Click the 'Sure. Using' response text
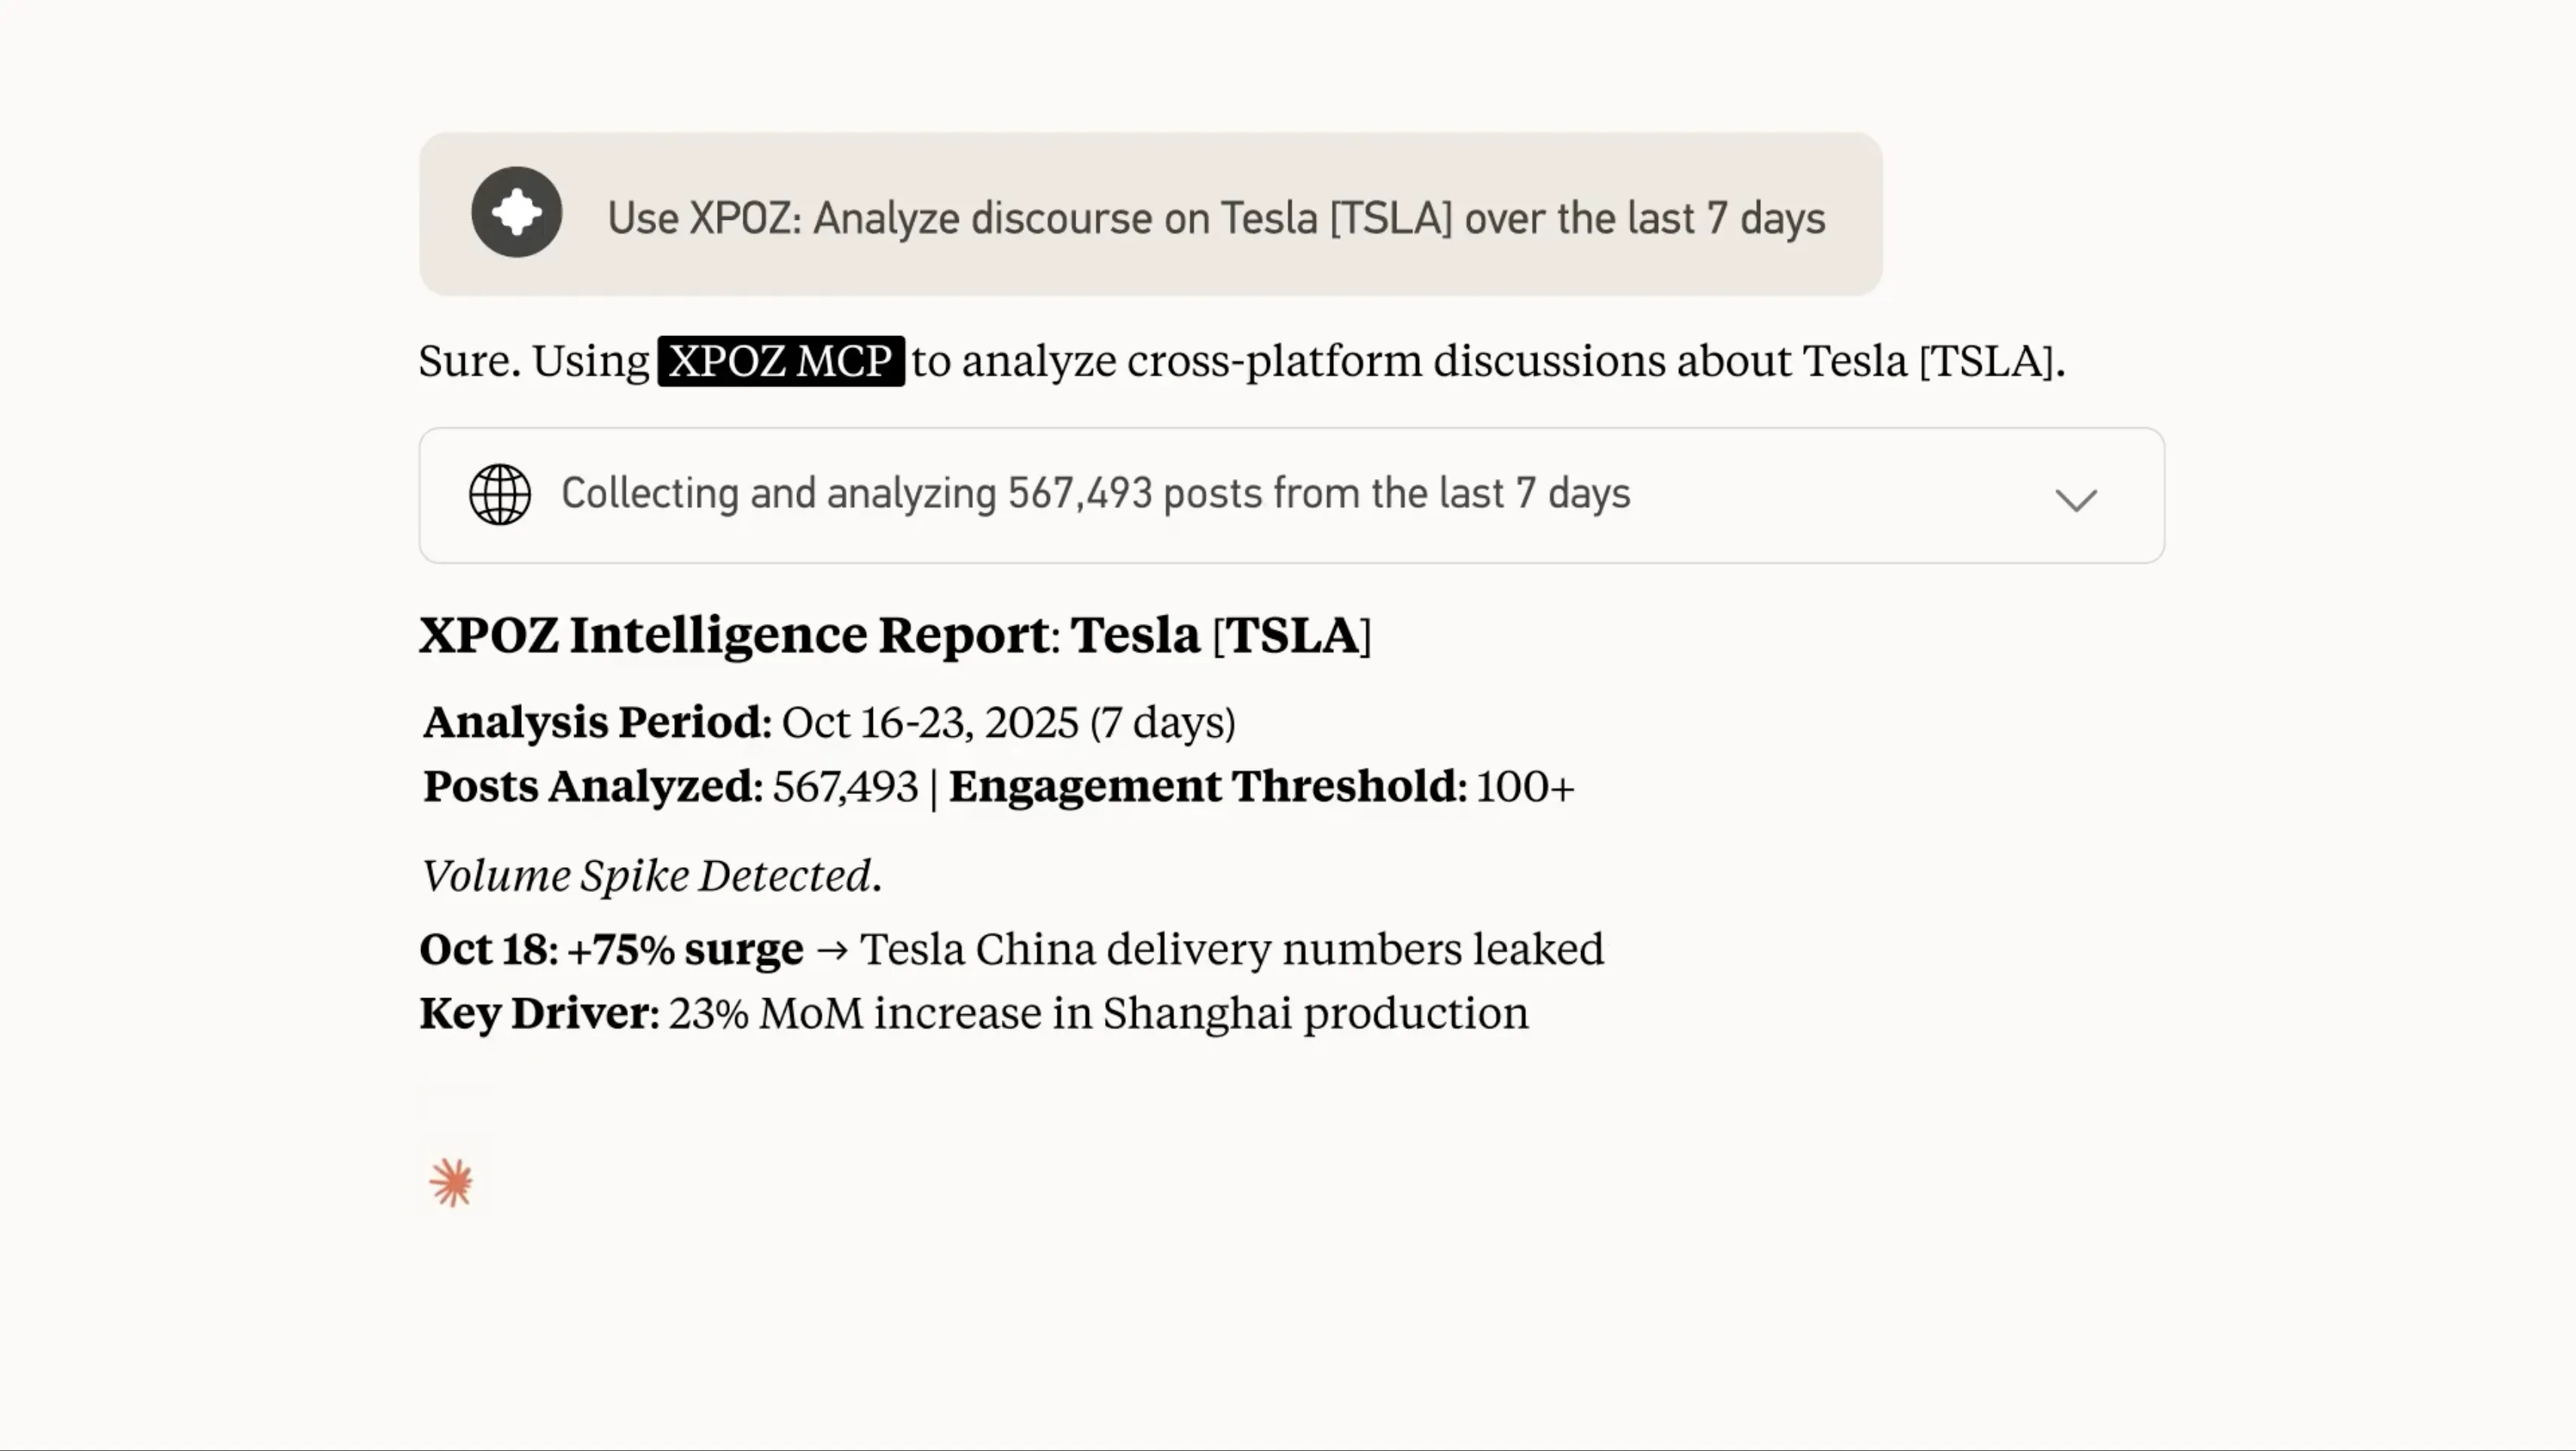 pos(534,361)
